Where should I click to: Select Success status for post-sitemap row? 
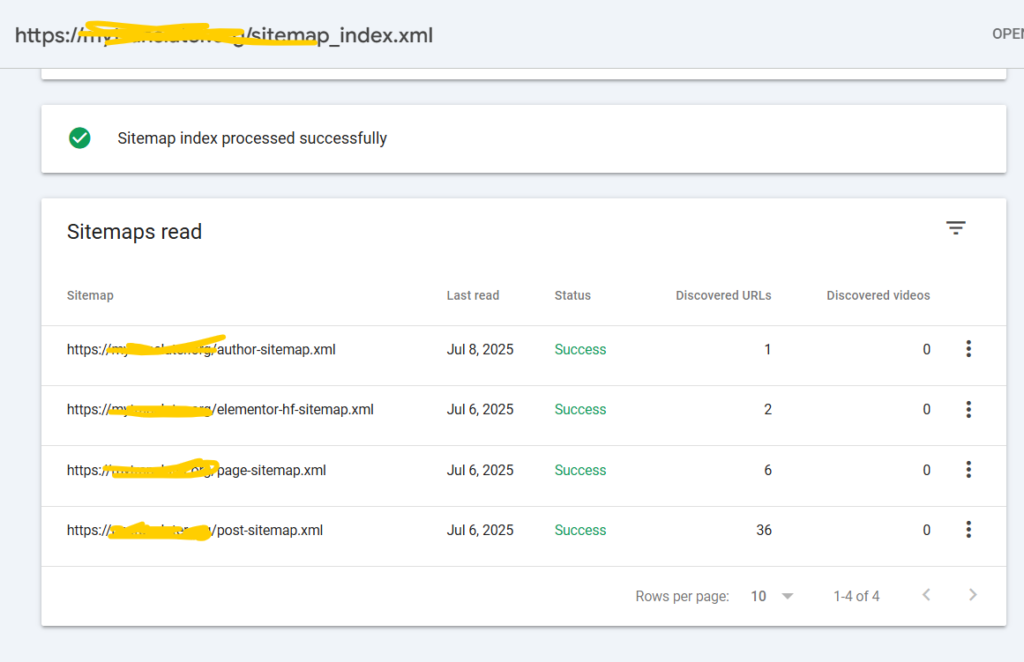coord(581,530)
